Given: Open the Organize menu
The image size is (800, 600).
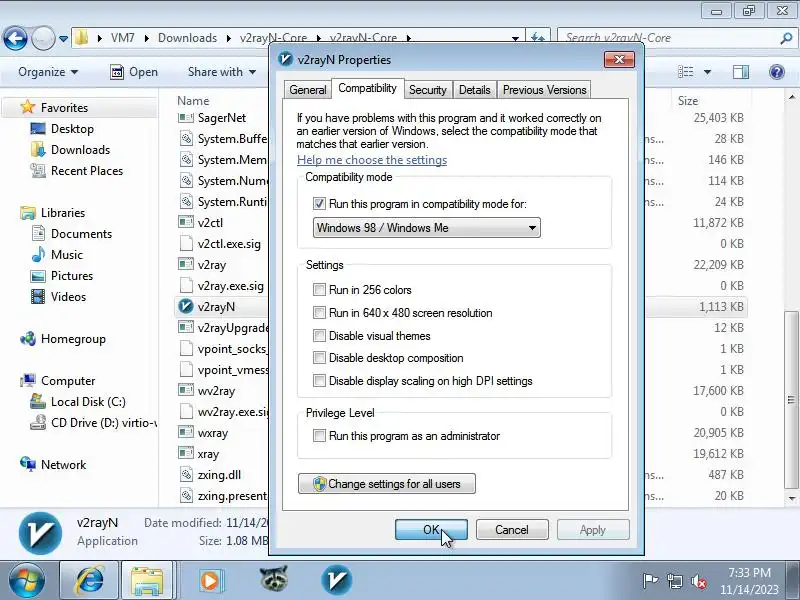Looking at the screenshot, I should pos(48,72).
